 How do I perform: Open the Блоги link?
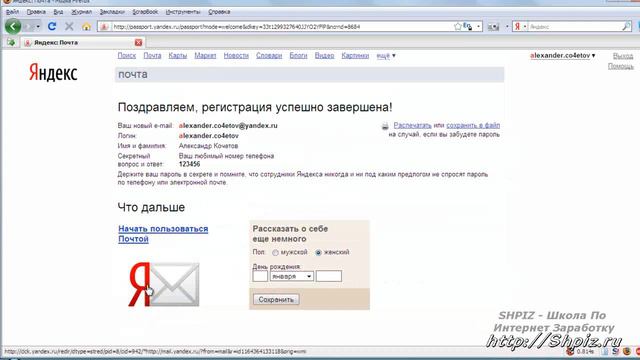[x=298, y=56]
